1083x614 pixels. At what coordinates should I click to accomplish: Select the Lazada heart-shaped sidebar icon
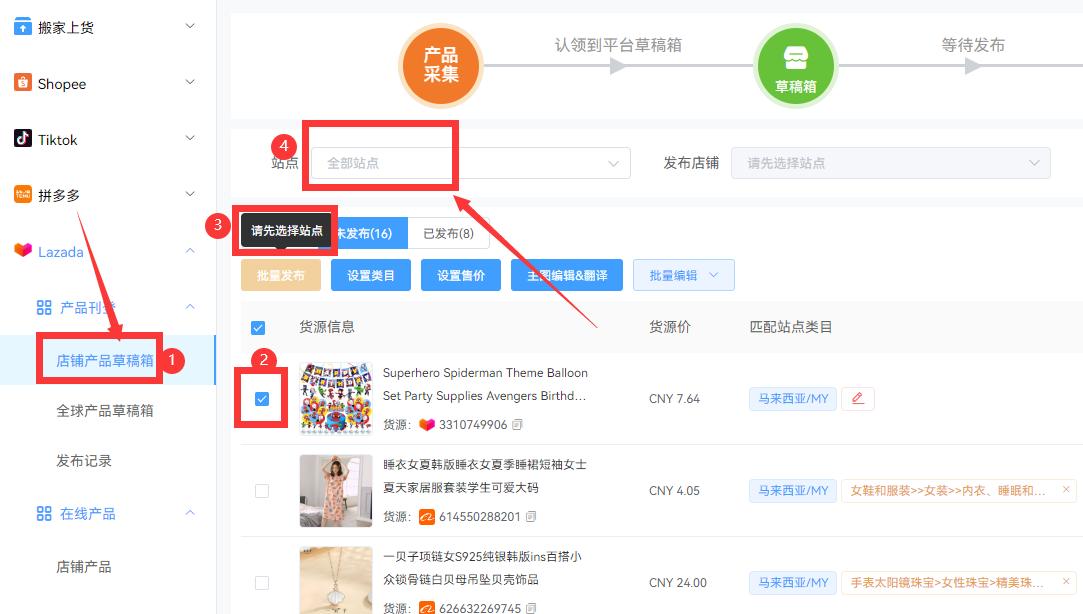(x=25, y=251)
